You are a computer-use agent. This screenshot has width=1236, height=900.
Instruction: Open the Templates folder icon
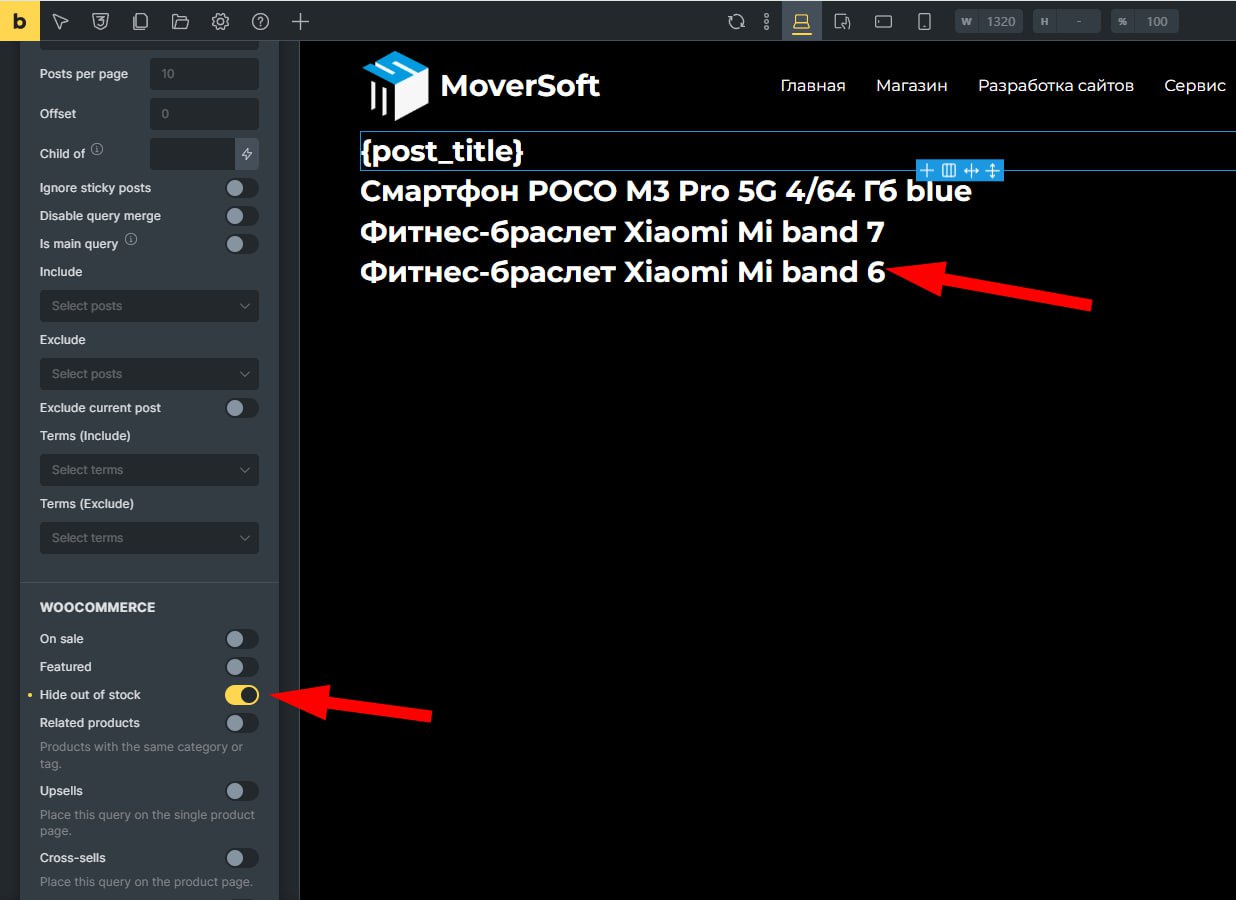(x=180, y=21)
